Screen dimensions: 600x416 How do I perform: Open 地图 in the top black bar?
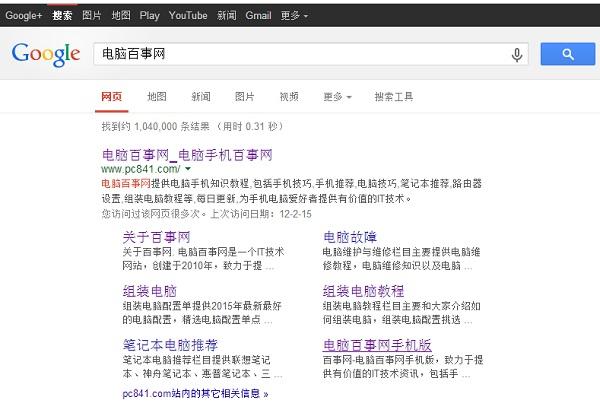tap(121, 16)
